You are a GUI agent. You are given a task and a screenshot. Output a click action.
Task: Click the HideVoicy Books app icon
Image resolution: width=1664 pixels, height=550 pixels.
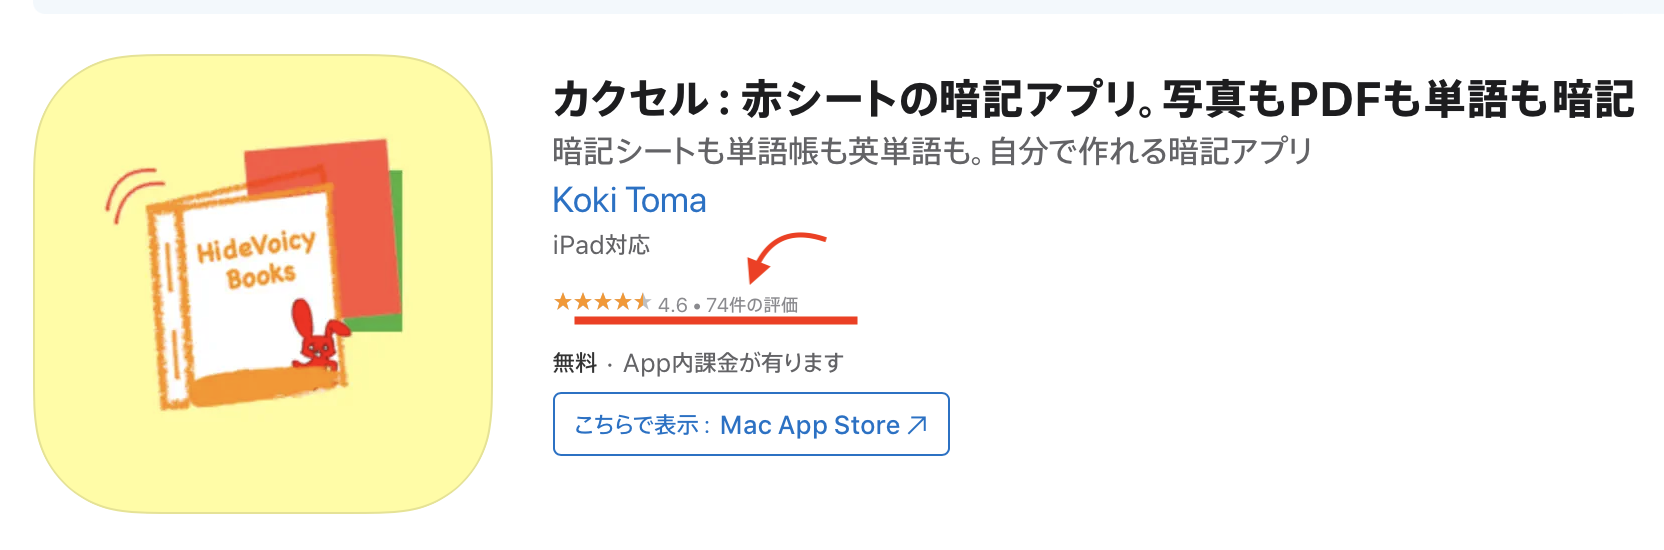tap(262, 284)
